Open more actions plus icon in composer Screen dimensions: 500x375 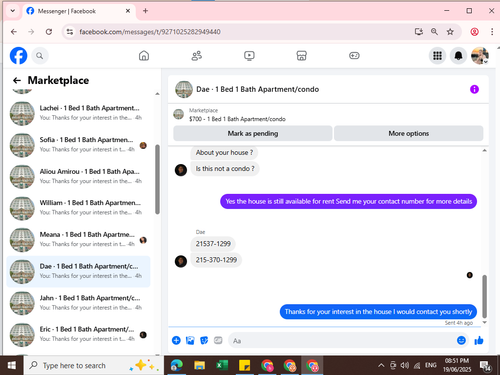point(176,340)
